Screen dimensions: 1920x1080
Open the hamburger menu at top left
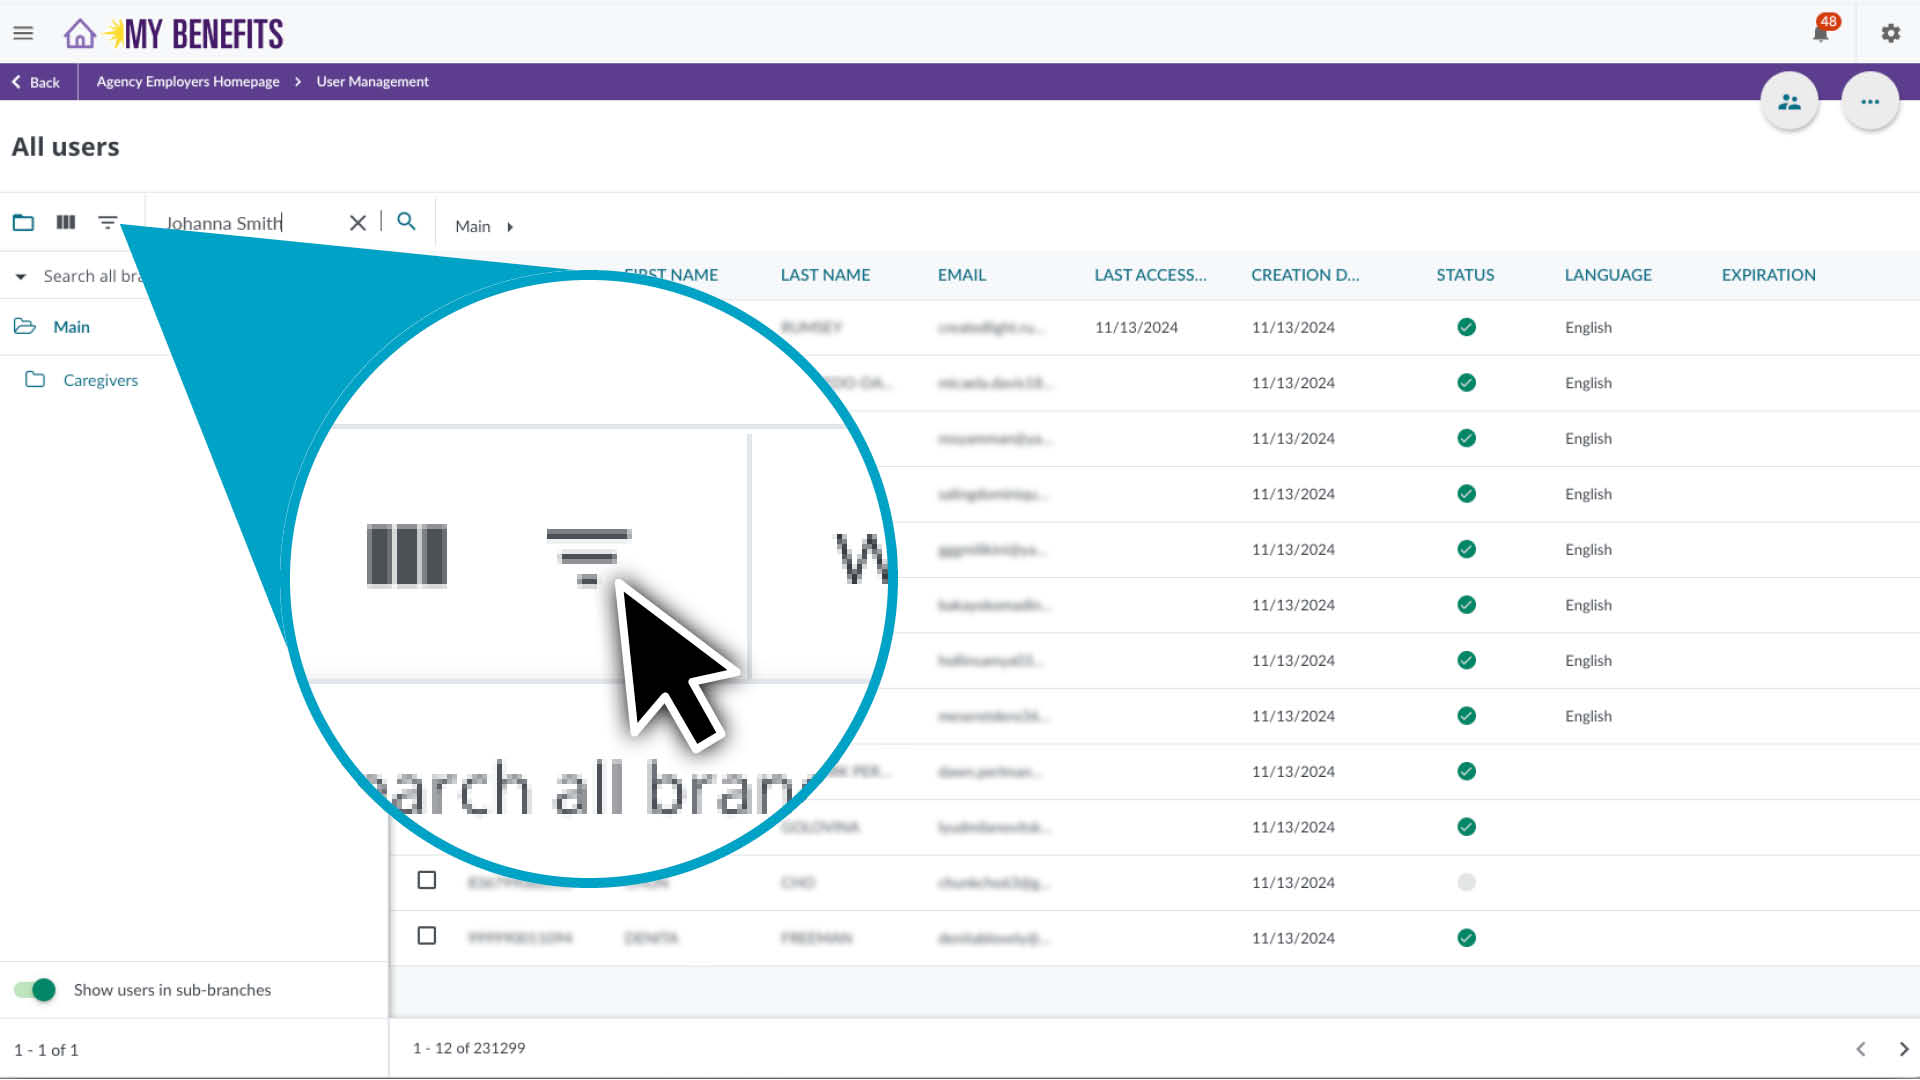(x=23, y=32)
